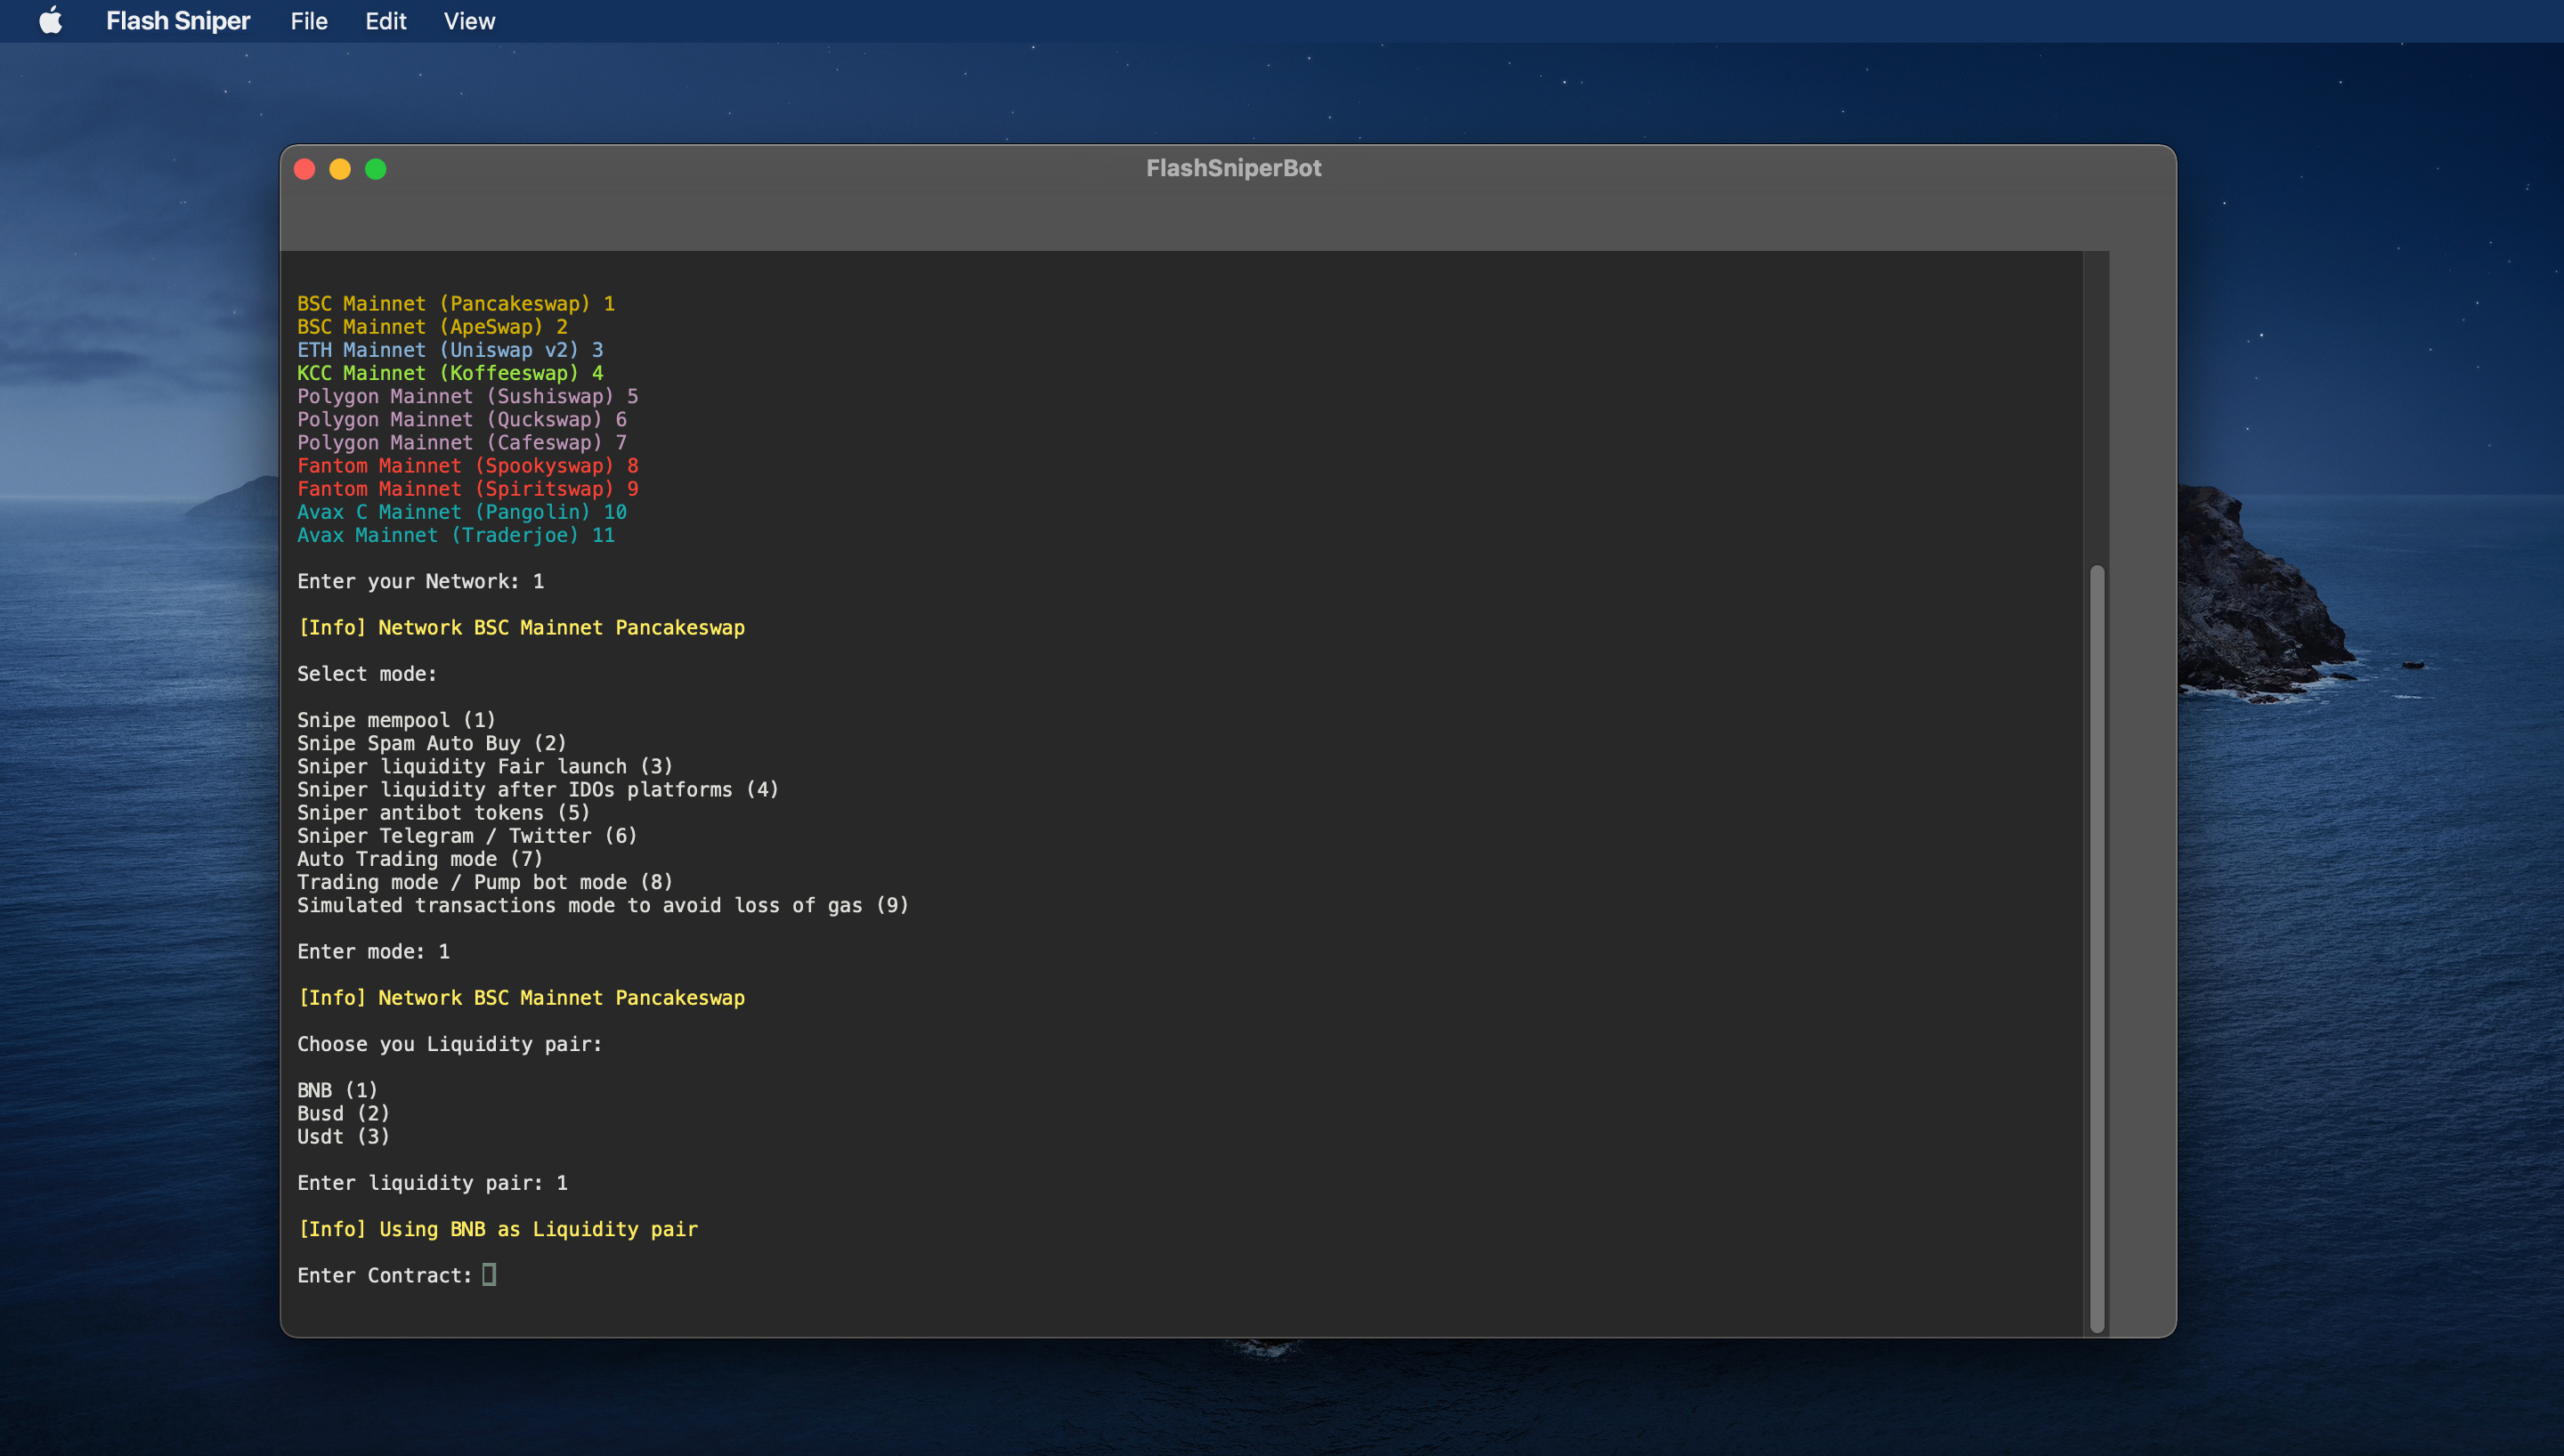Click the 'ETH Mainnet (Uniswap v2) 3' line
This screenshot has height=1456, width=2564.
pyautogui.click(x=450, y=350)
